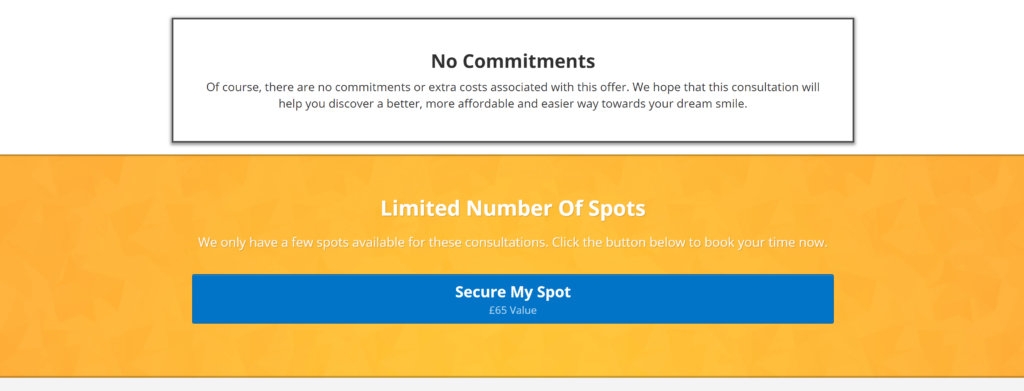Click the word 'Spot' on blue button
The width and height of the screenshot is (1024, 391).
(x=554, y=292)
